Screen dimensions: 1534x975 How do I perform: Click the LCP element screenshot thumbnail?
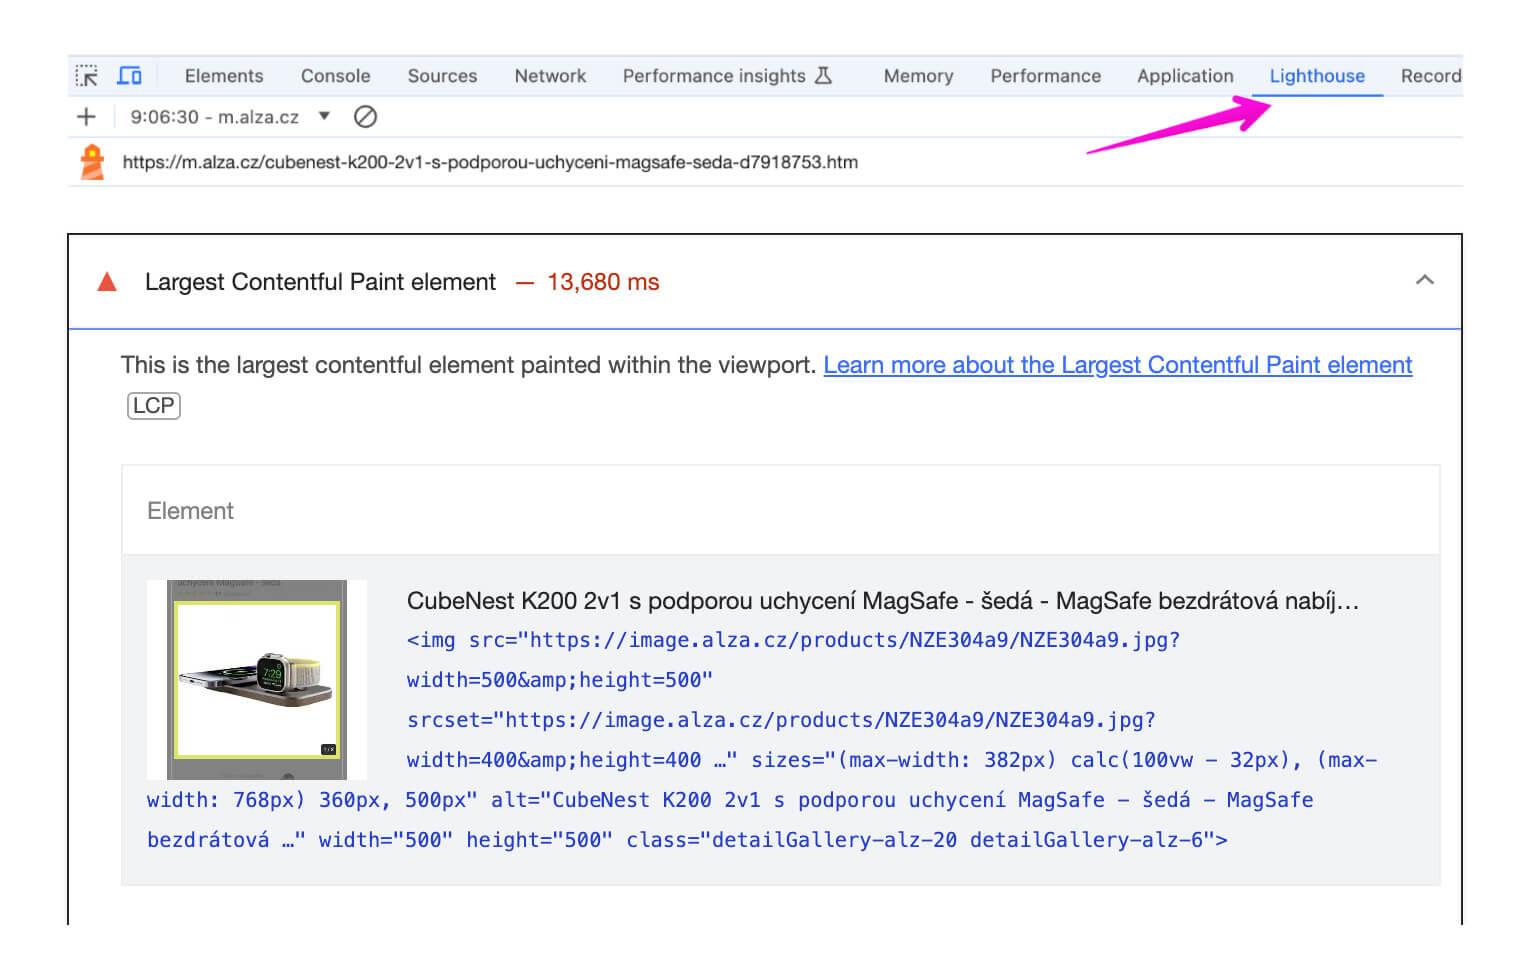coord(257,680)
